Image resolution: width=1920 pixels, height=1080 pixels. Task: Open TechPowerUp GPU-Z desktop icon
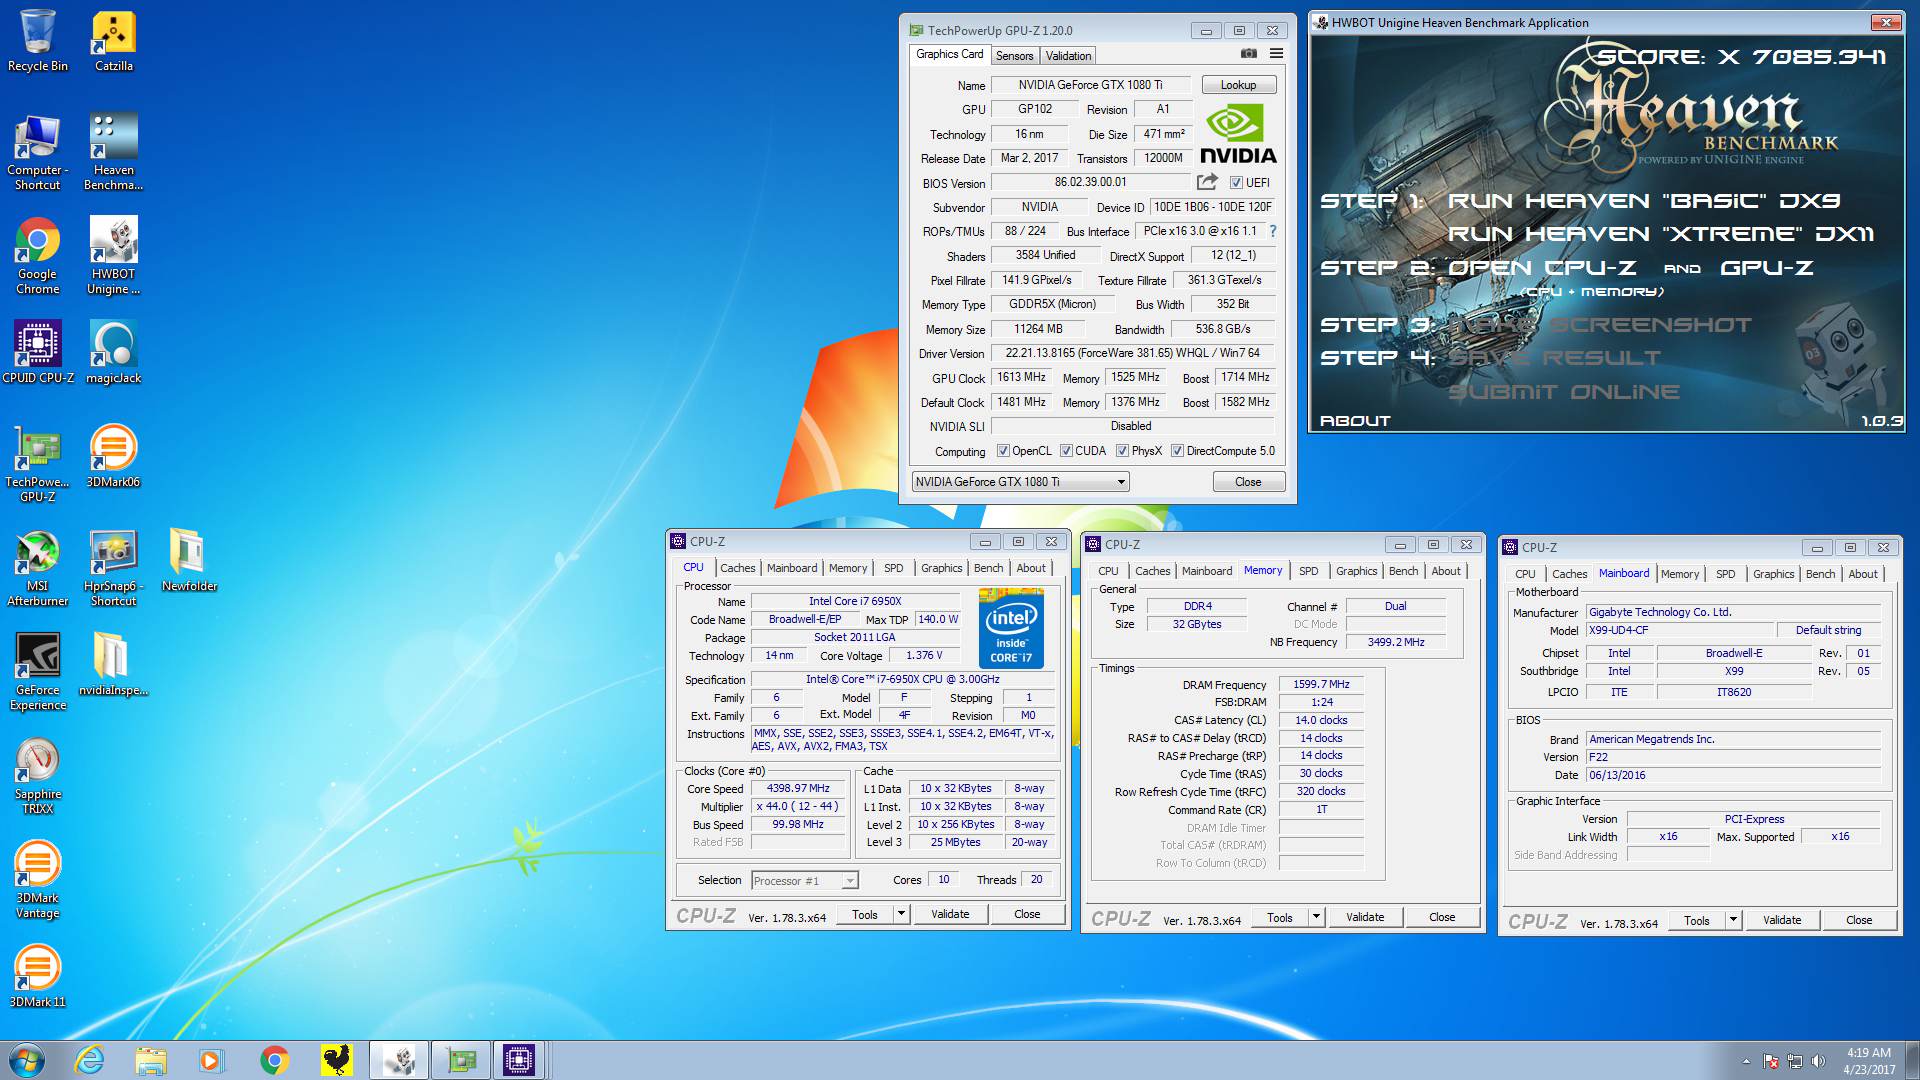[x=38, y=464]
